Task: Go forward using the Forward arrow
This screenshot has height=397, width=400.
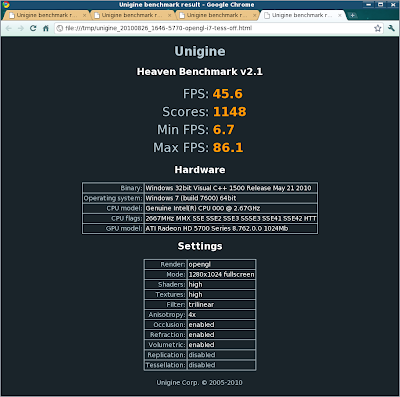Action: coord(21,28)
